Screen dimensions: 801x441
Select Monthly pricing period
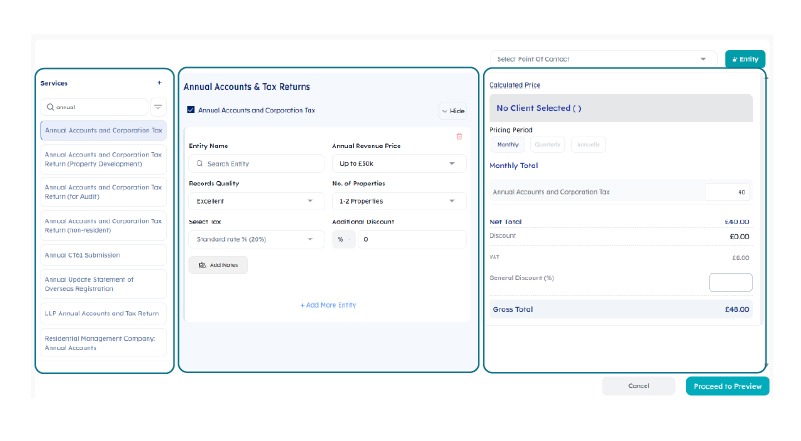(509, 145)
